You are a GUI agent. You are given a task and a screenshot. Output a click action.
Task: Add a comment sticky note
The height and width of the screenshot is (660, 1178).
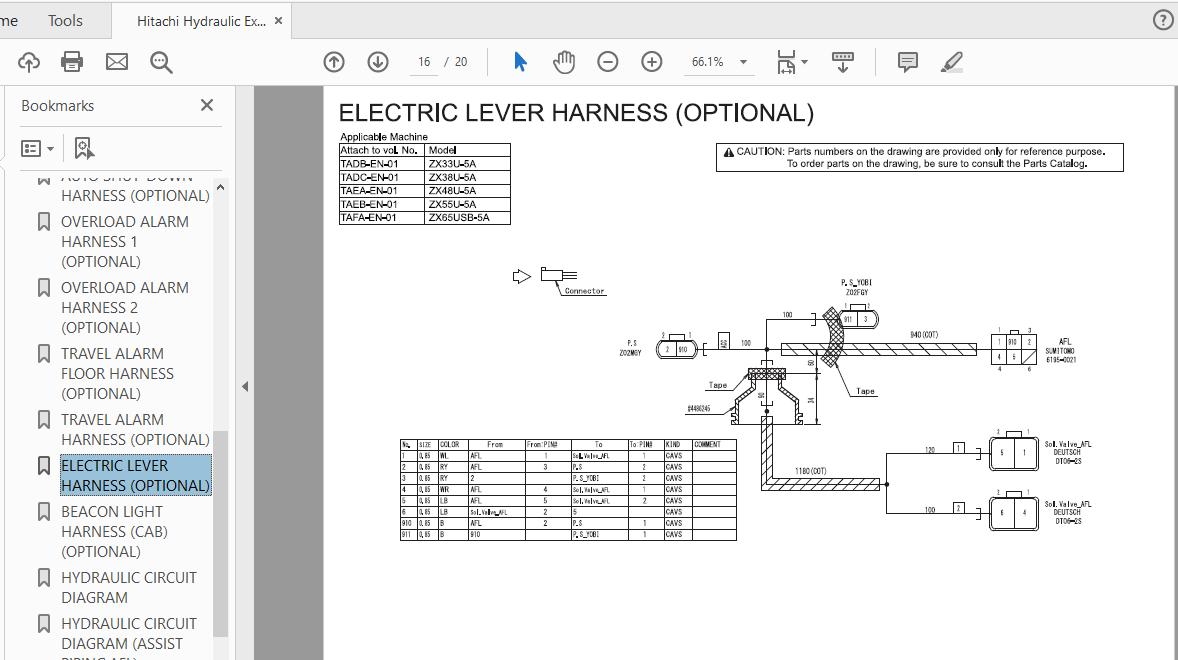tap(908, 62)
